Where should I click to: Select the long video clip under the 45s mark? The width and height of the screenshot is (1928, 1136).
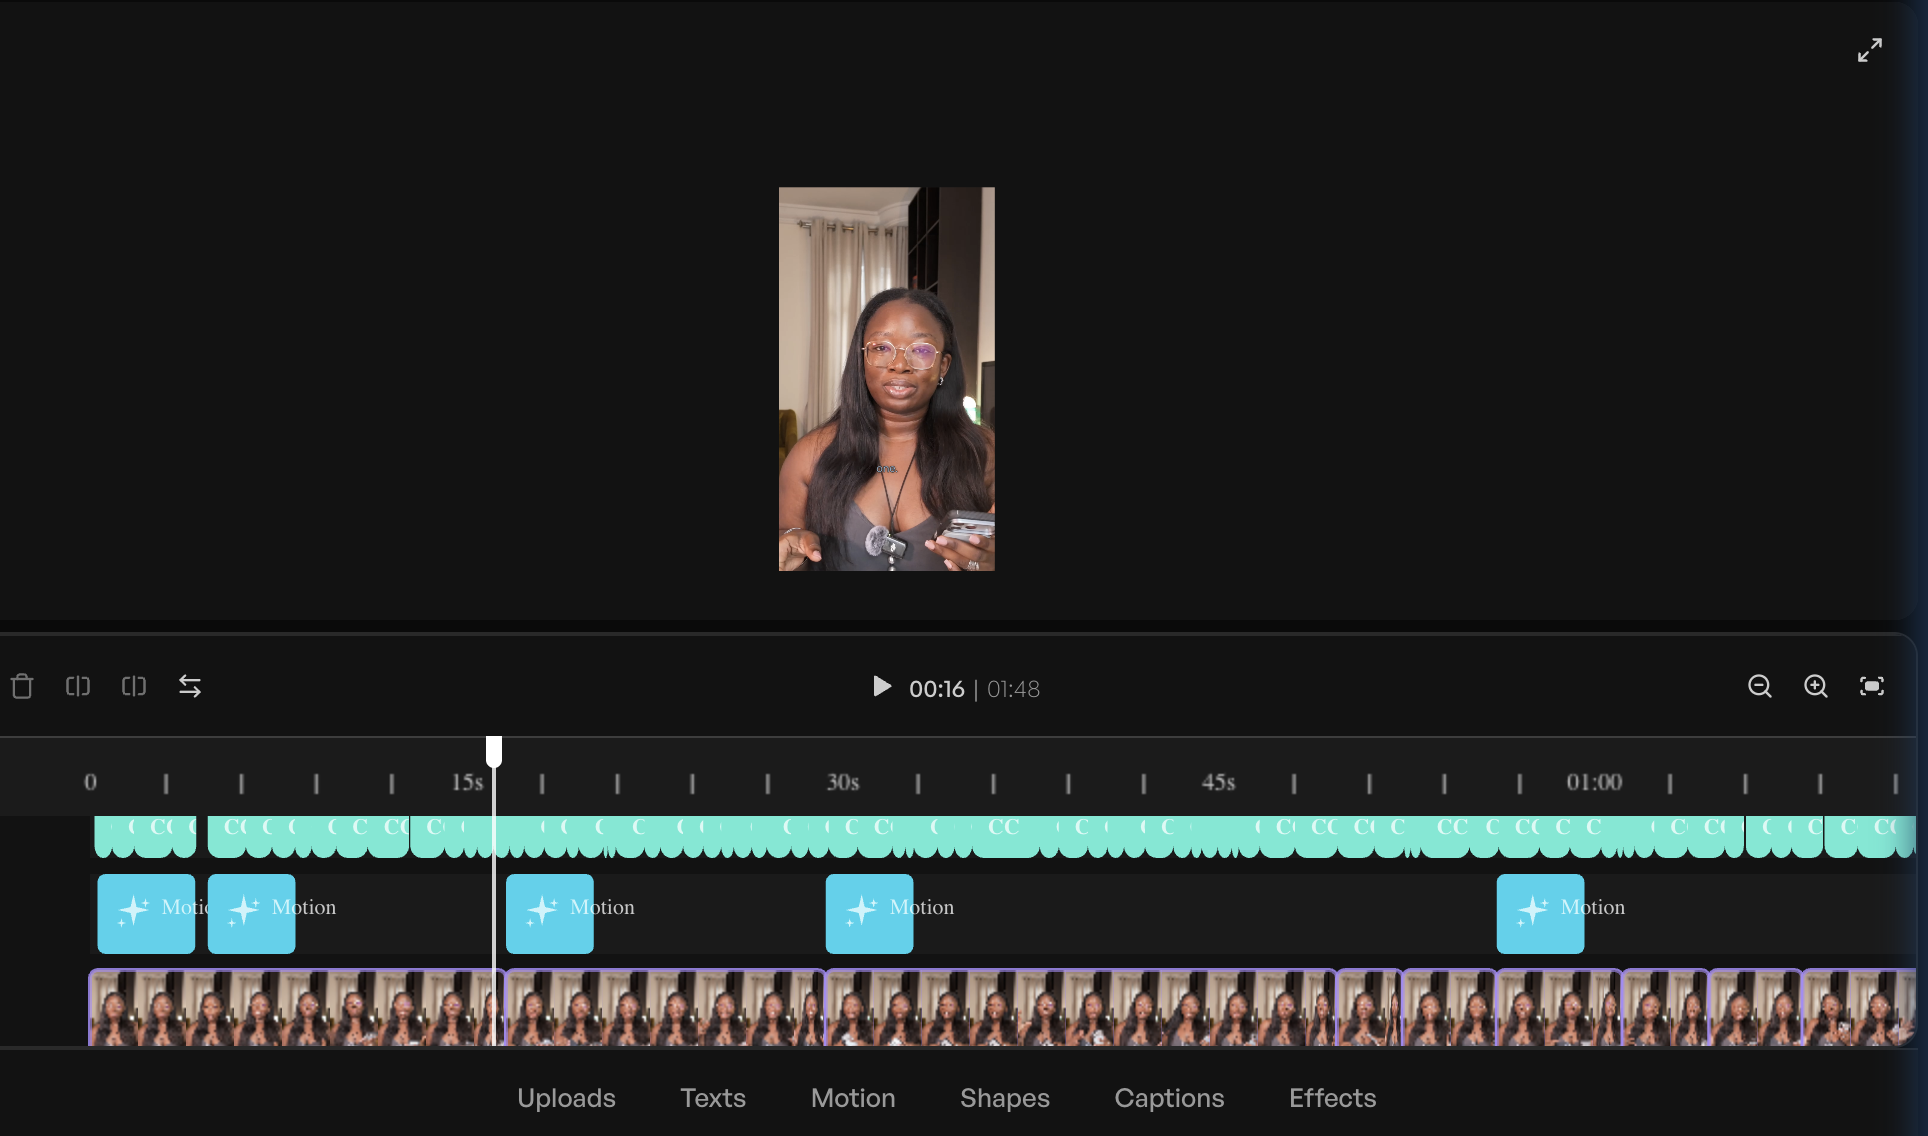click(x=1080, y=1008)
